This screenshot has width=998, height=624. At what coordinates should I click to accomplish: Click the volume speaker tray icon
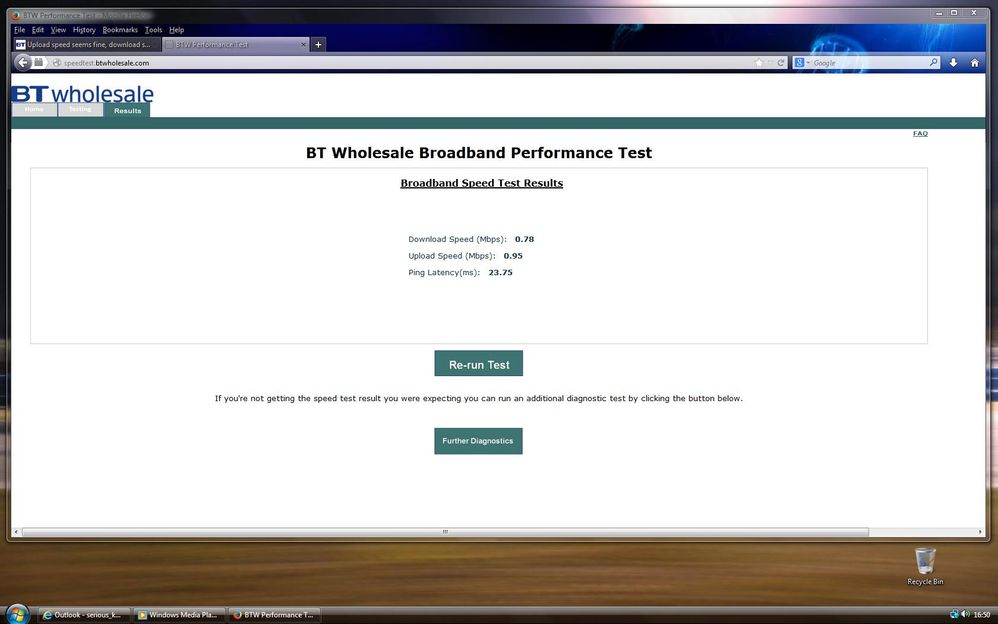966,614
